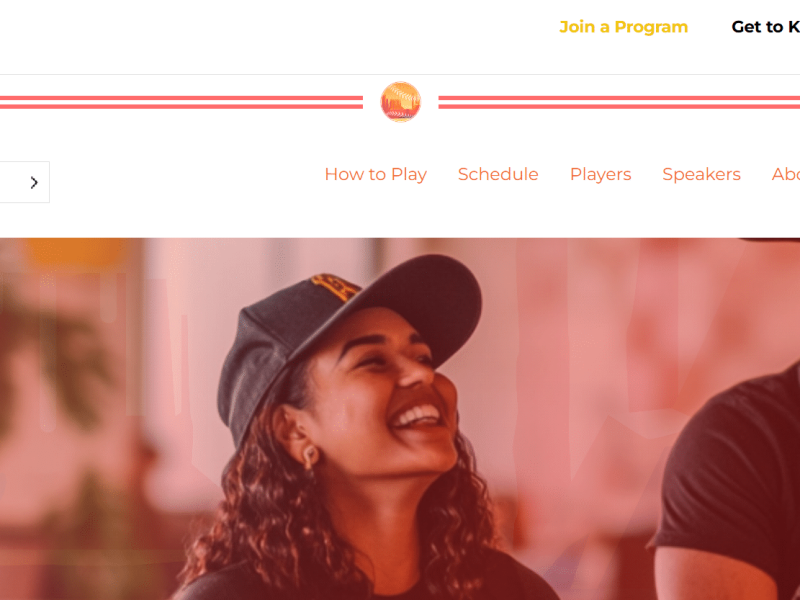
Task: Navigate to the Speakers section
Action: [x=702, y=174]
